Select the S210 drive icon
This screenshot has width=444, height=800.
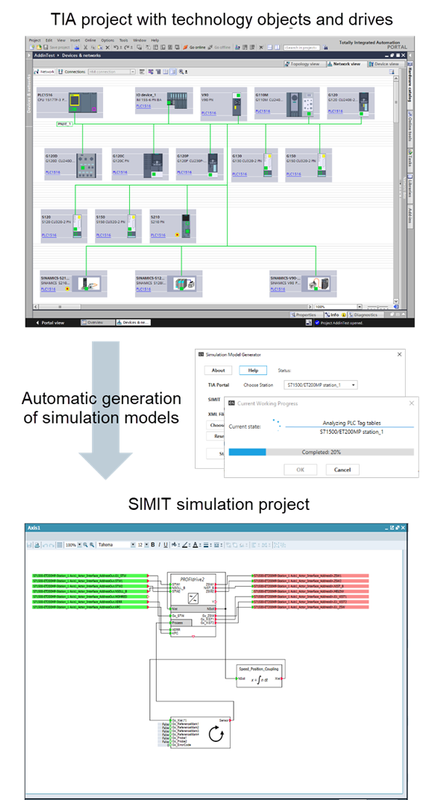click(187, 225)
